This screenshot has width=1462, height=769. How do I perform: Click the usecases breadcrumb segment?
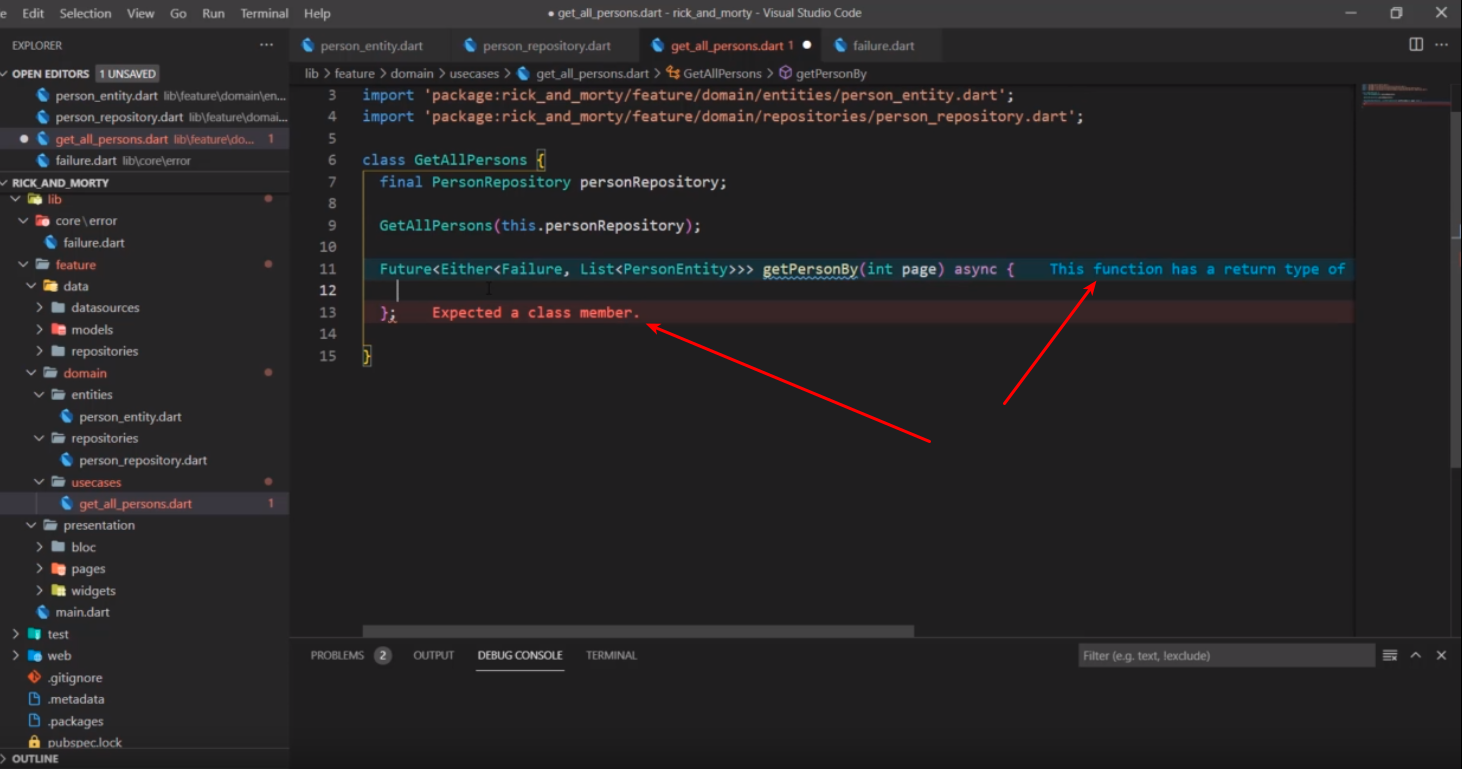coord(474,73)
